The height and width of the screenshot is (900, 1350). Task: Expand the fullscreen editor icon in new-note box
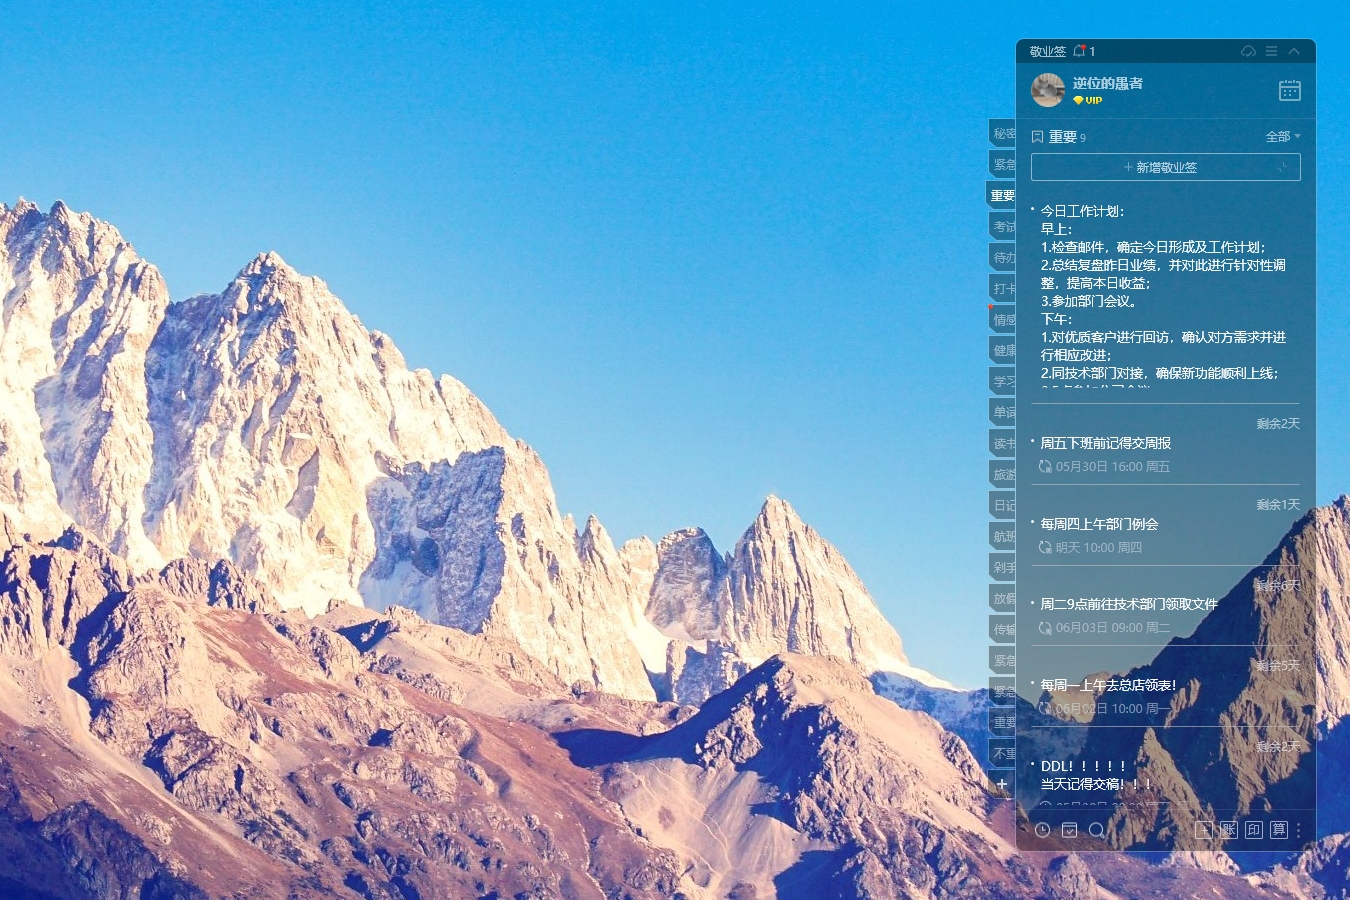click(1282, 168)
